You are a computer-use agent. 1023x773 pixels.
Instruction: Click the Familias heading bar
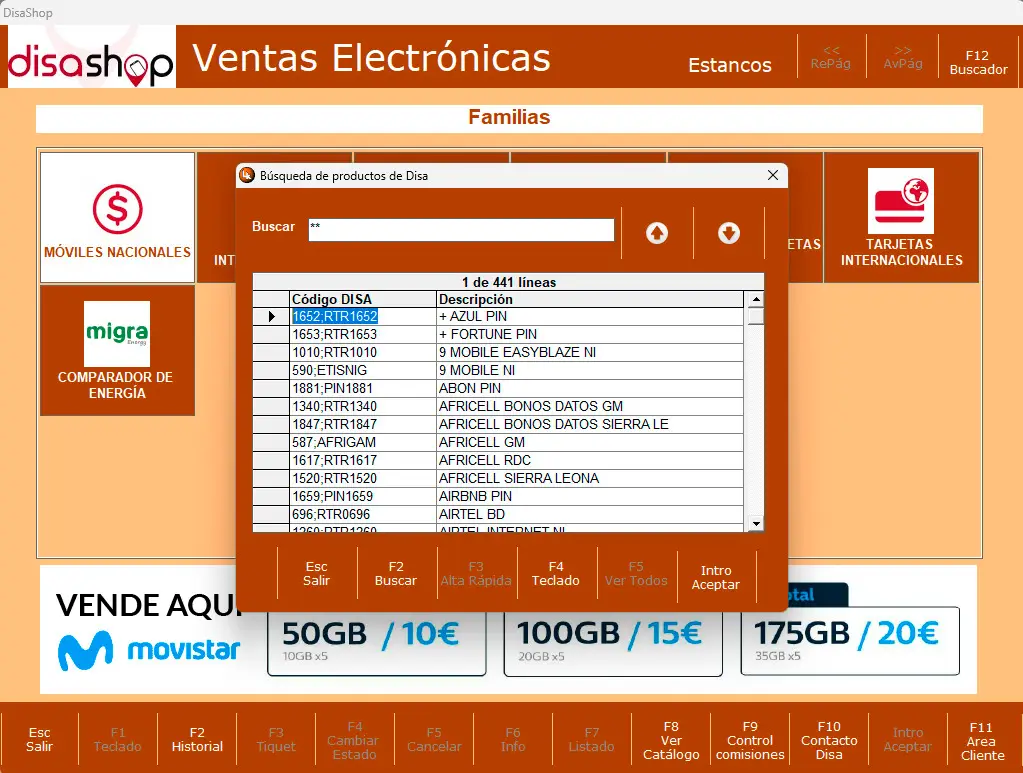point(510,117)
